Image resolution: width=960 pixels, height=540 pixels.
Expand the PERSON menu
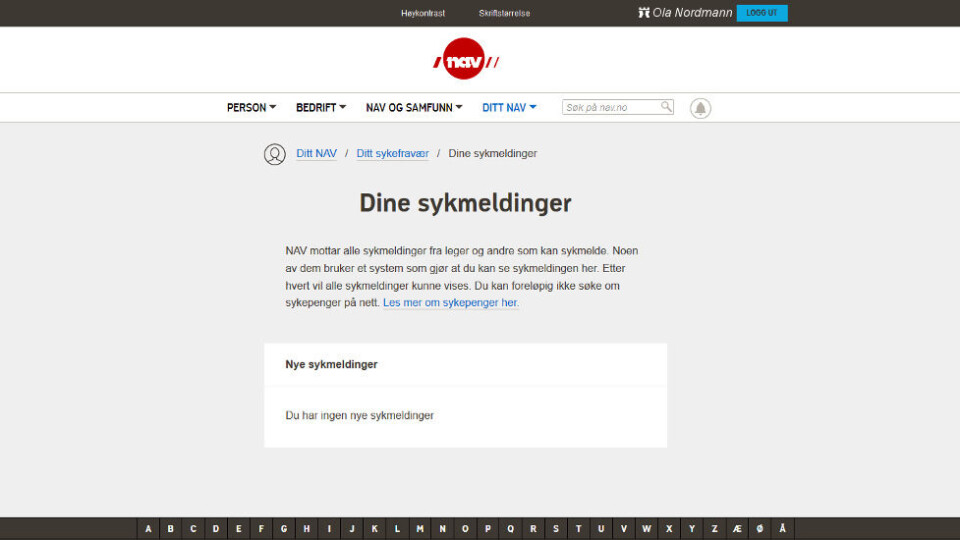(x=251, y=108)
